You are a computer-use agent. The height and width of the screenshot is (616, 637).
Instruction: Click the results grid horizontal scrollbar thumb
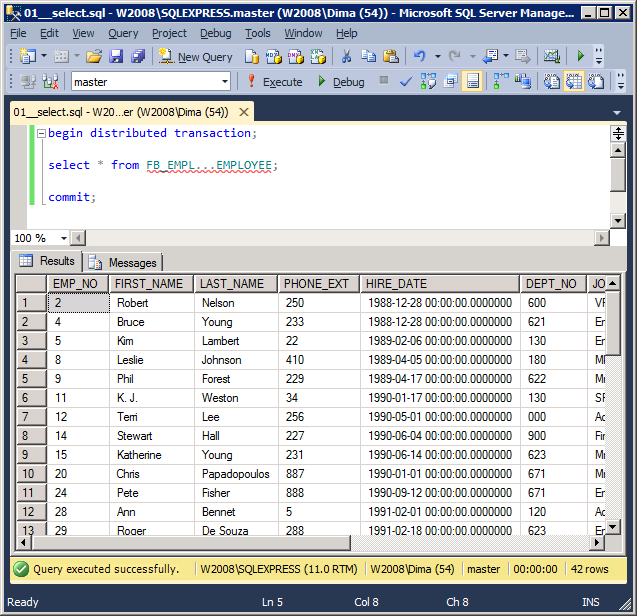pos(192,543)
